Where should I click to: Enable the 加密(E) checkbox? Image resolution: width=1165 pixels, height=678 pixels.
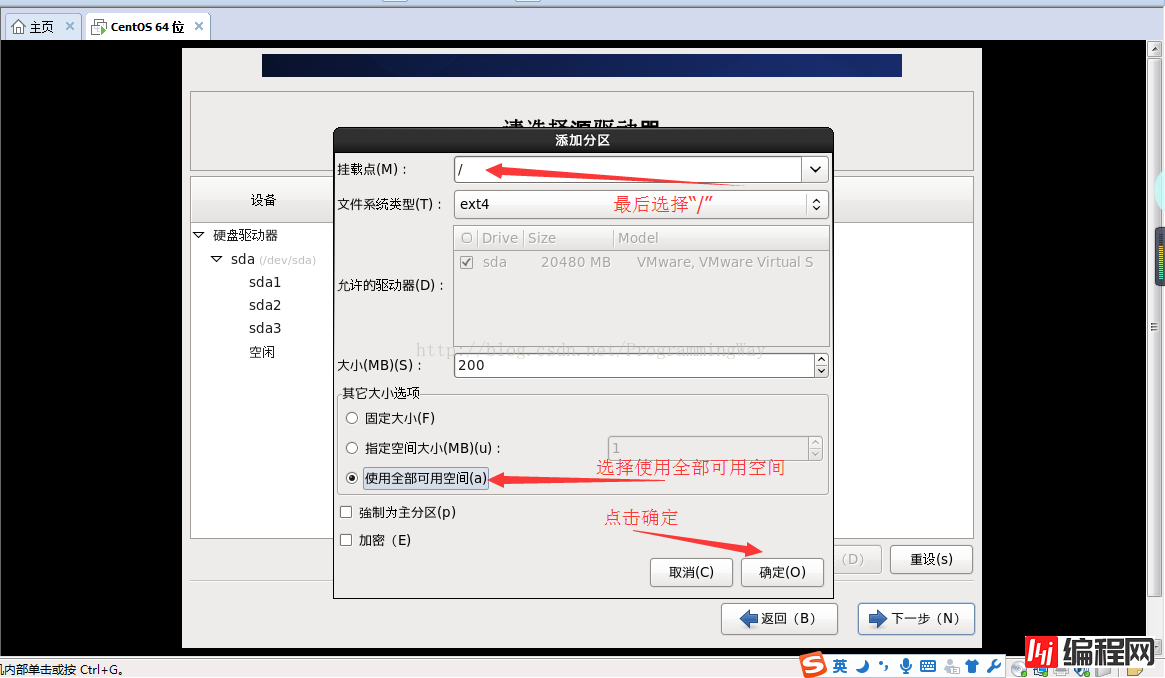coord(346,540)
